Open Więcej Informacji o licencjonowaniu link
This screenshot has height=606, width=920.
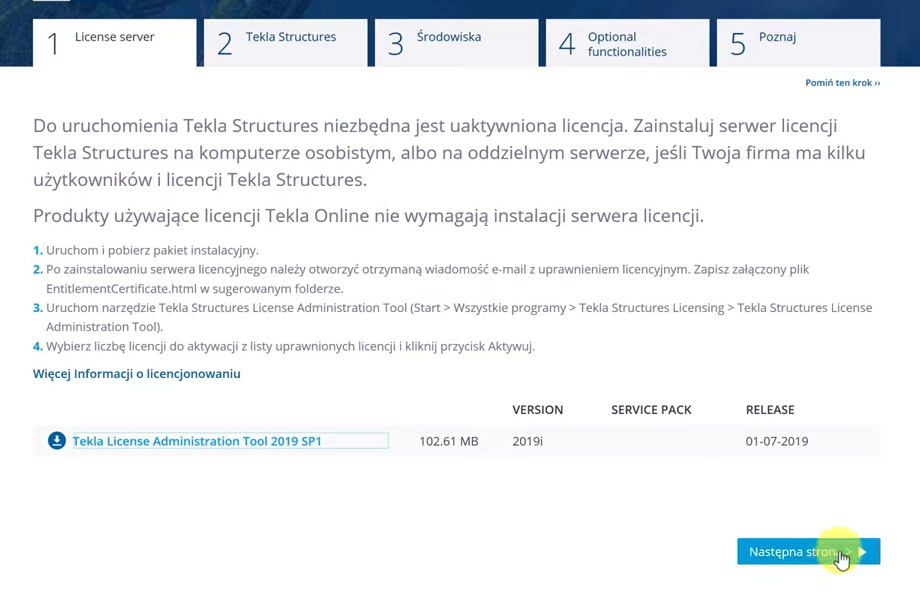(137, 374)
